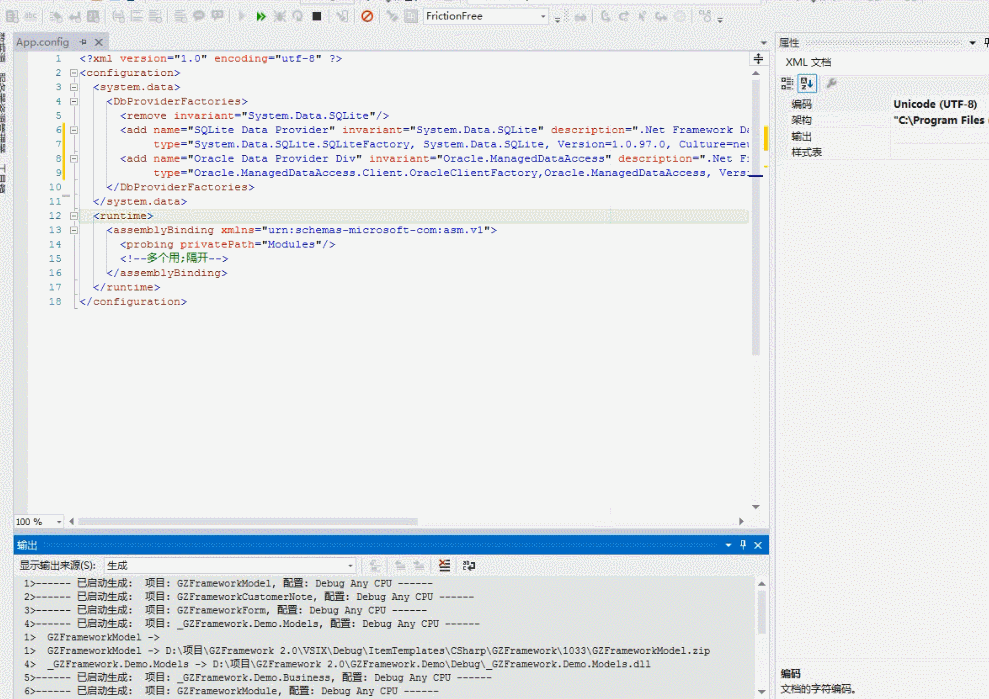
Task: Click the remove invariant line text
Action: point(254,116)
